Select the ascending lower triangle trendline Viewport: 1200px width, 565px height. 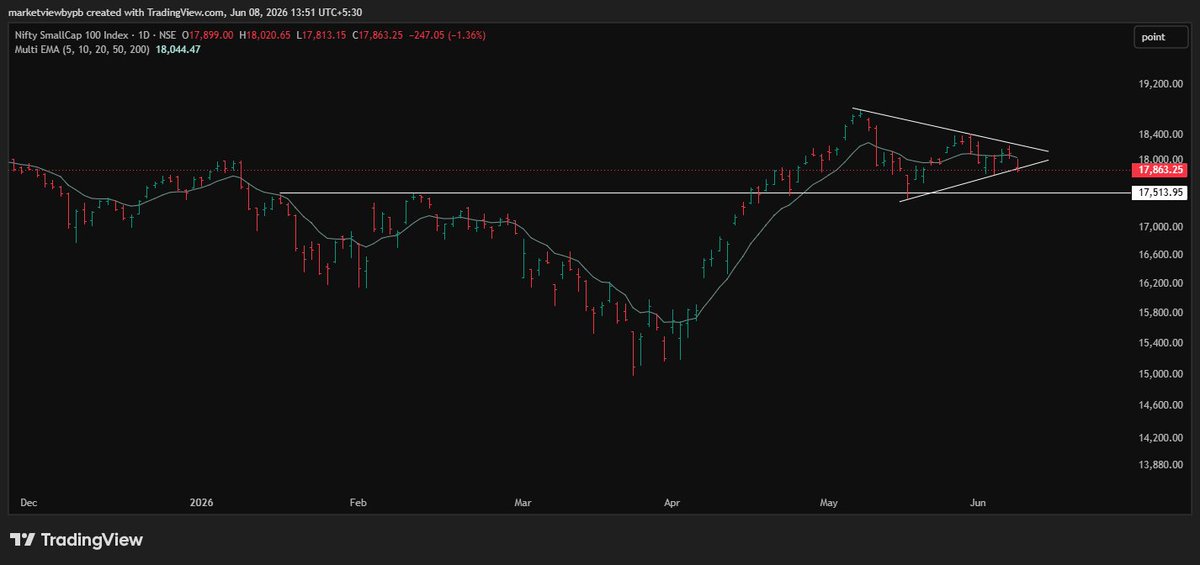[975, 180]
